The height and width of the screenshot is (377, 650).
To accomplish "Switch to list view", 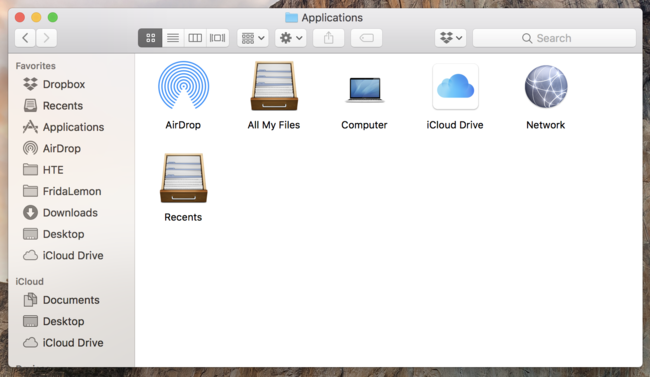I will coord(173,38).
